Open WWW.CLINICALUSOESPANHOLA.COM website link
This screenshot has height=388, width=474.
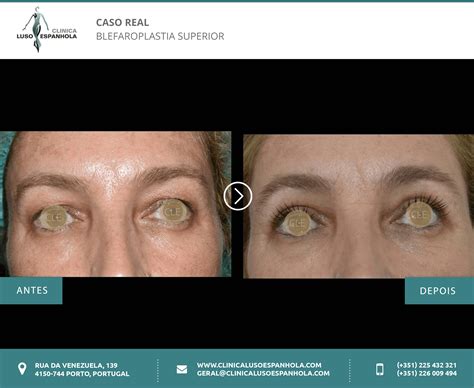pos(259,365)
